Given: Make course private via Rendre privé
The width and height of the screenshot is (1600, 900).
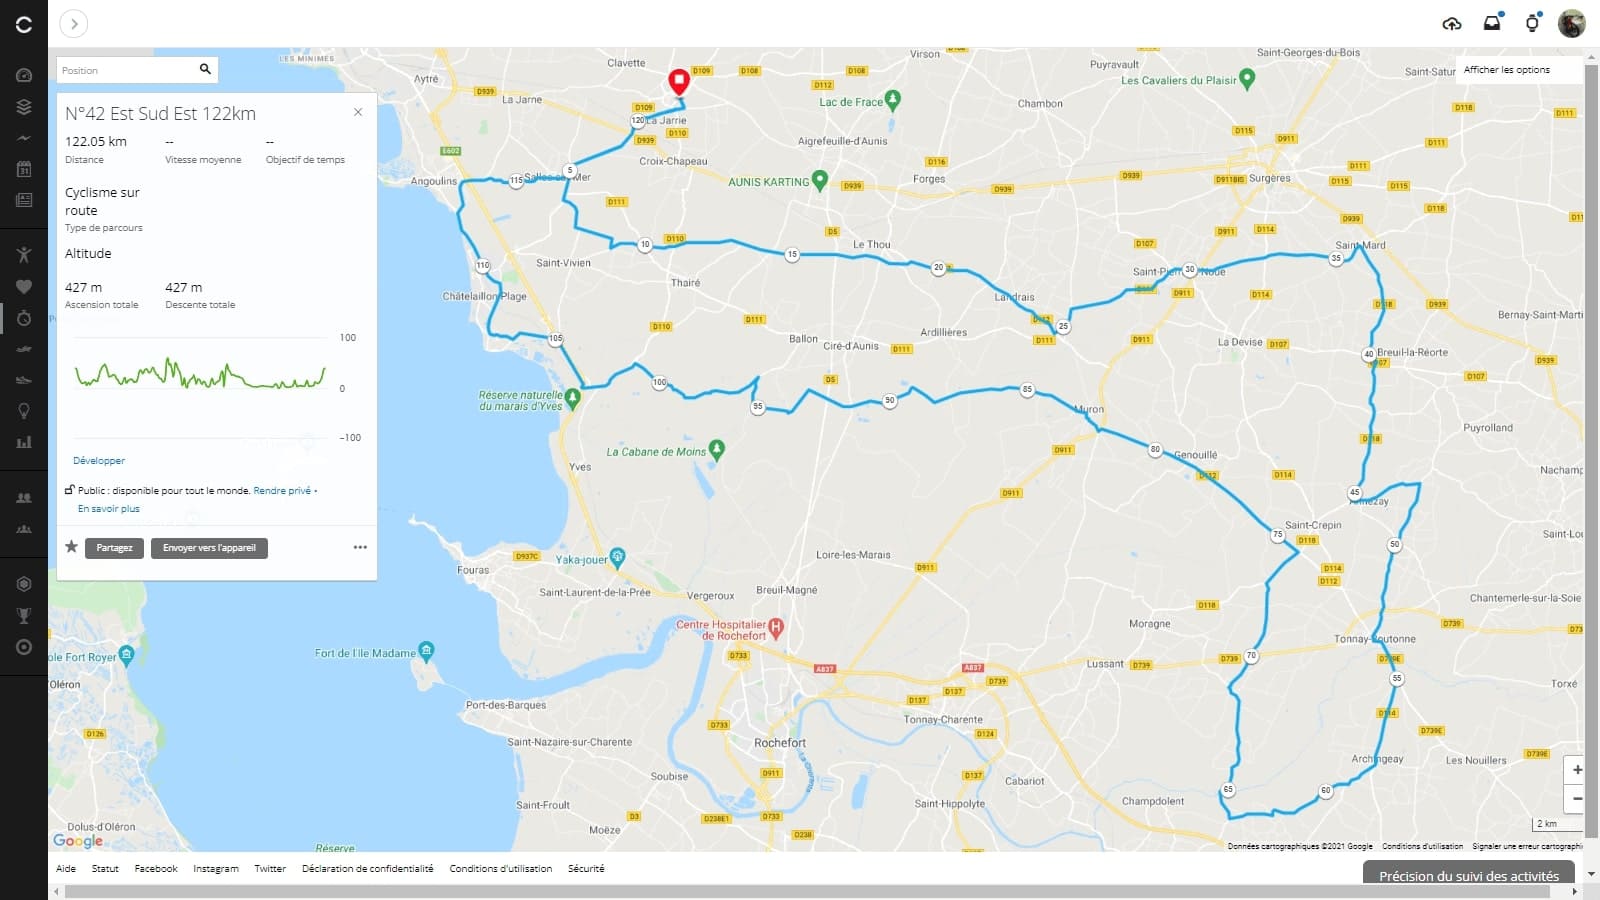Looking at the screenshot, I should click(x=282, y=491).
